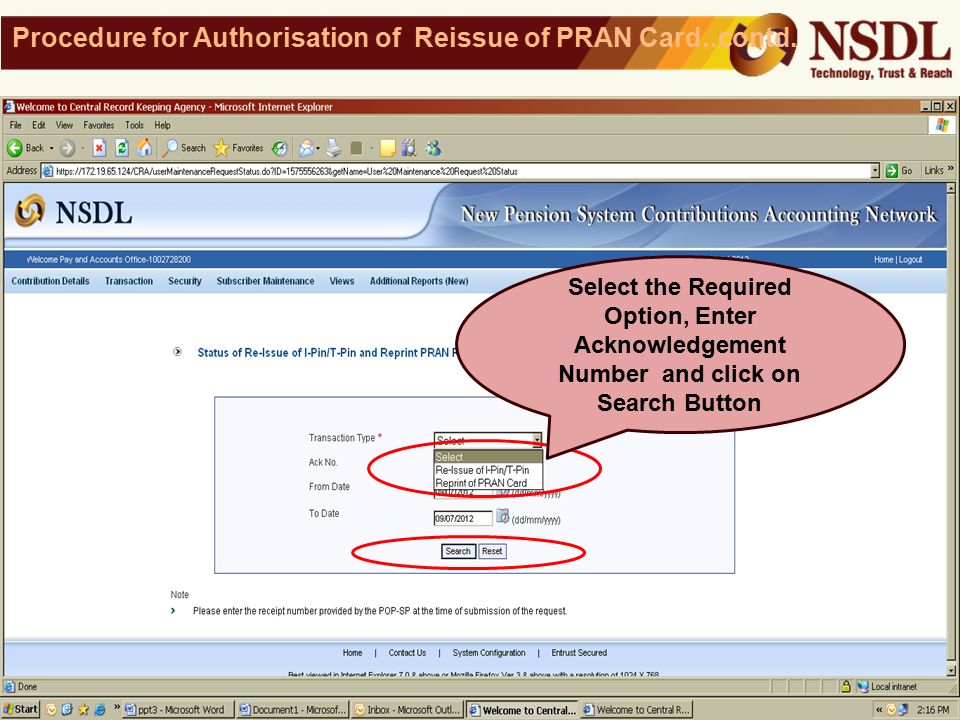Screen dimensions: 960x720
Task: Click the Stop loading red X icon
Action: coord(99,148)
